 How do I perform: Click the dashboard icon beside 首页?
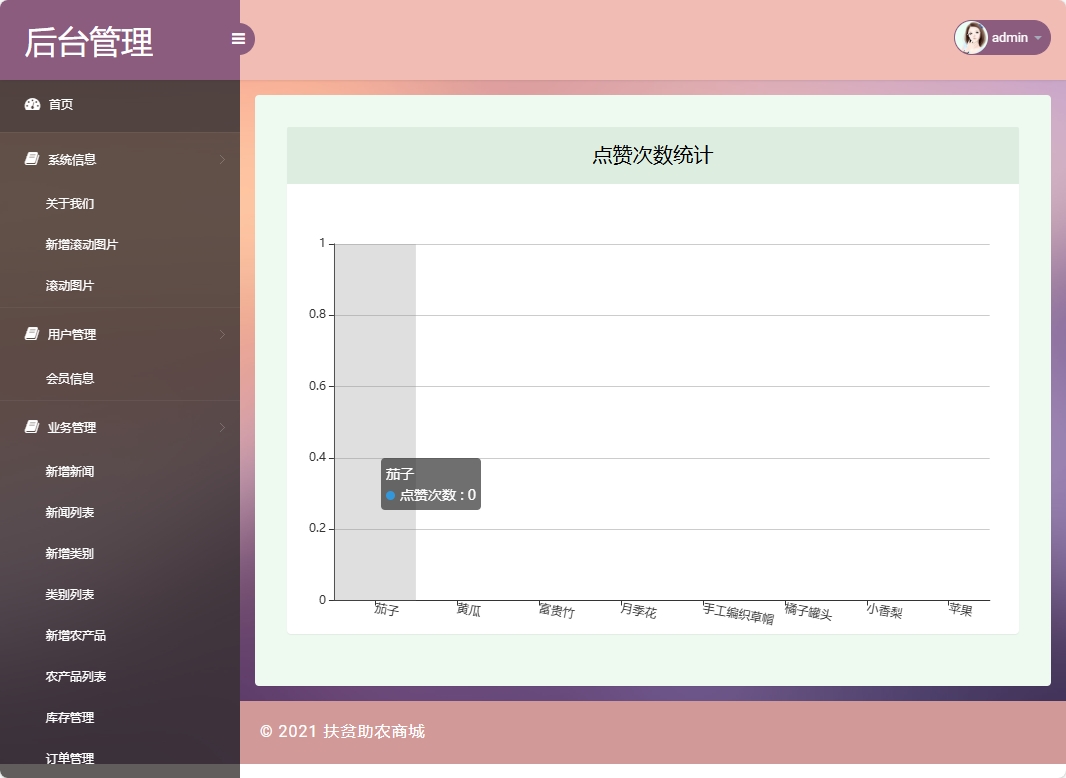(32, 104)
